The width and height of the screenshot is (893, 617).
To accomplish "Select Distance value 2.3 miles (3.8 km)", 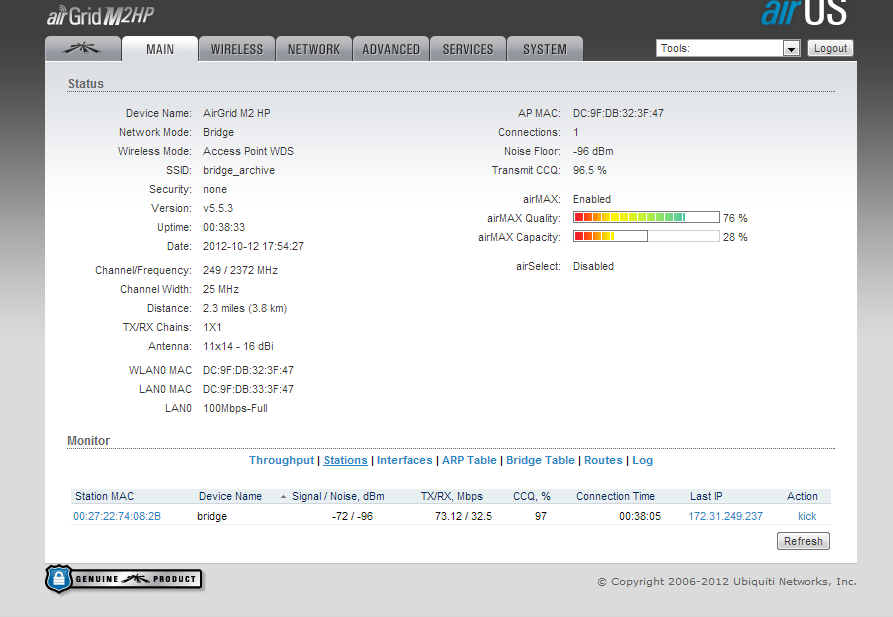I will click(x=245, y=308).
